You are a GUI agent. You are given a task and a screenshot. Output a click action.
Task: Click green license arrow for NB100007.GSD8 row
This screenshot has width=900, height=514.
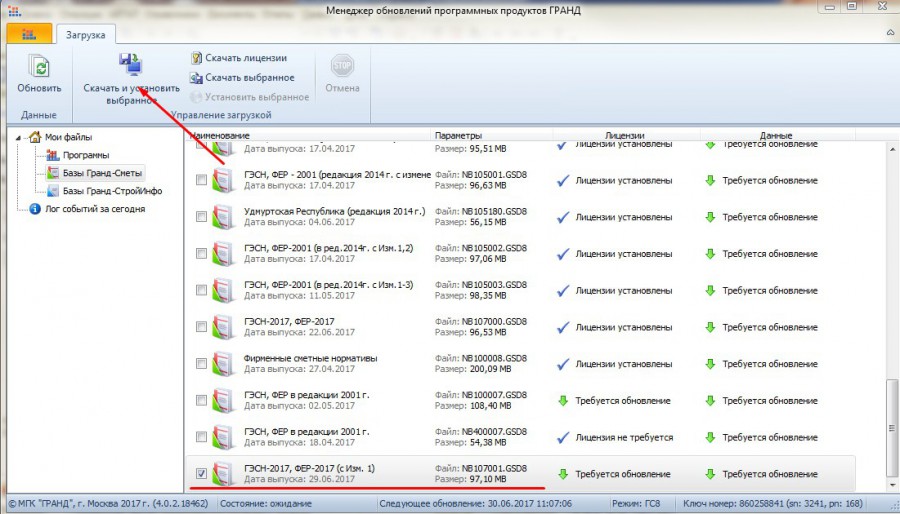pyautogui.click(x=563, y=401)
